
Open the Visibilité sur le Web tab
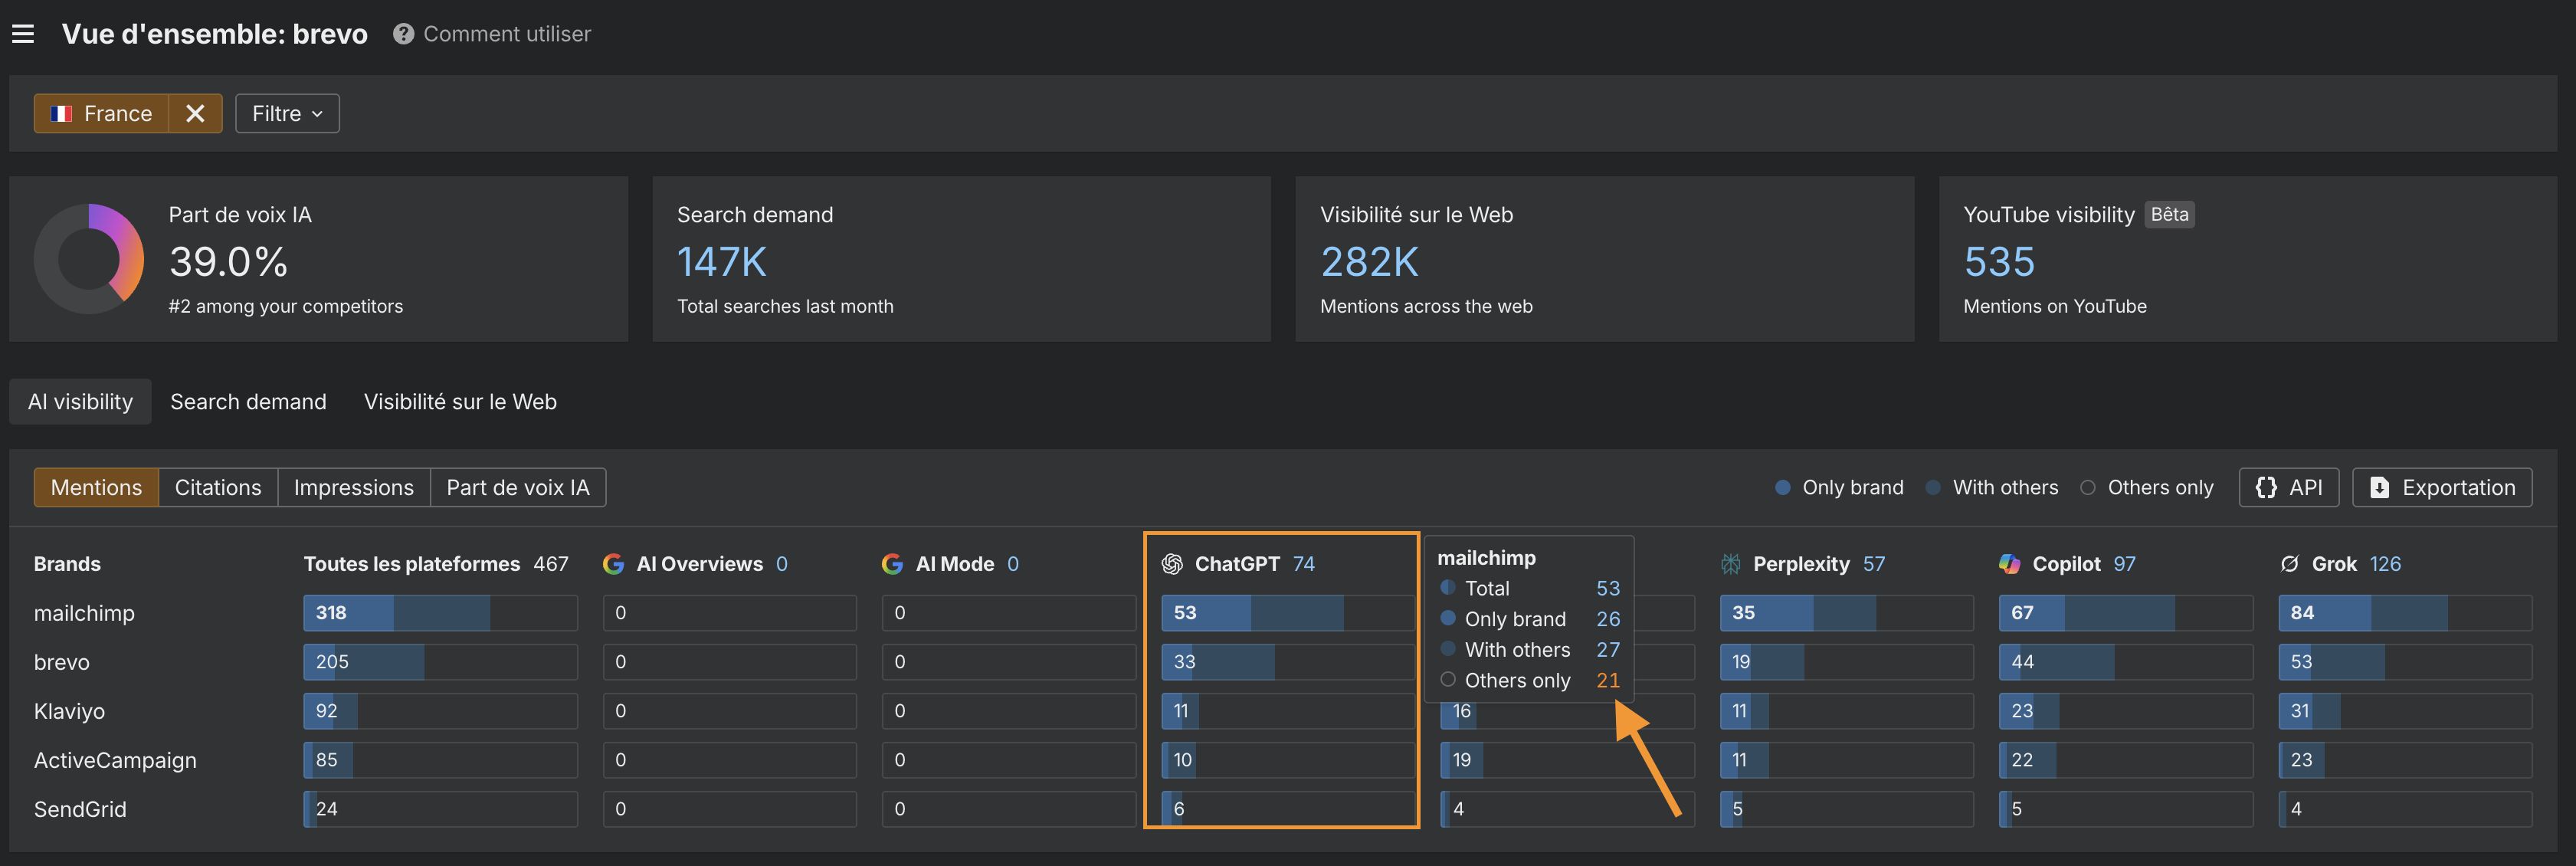(460, 401)
